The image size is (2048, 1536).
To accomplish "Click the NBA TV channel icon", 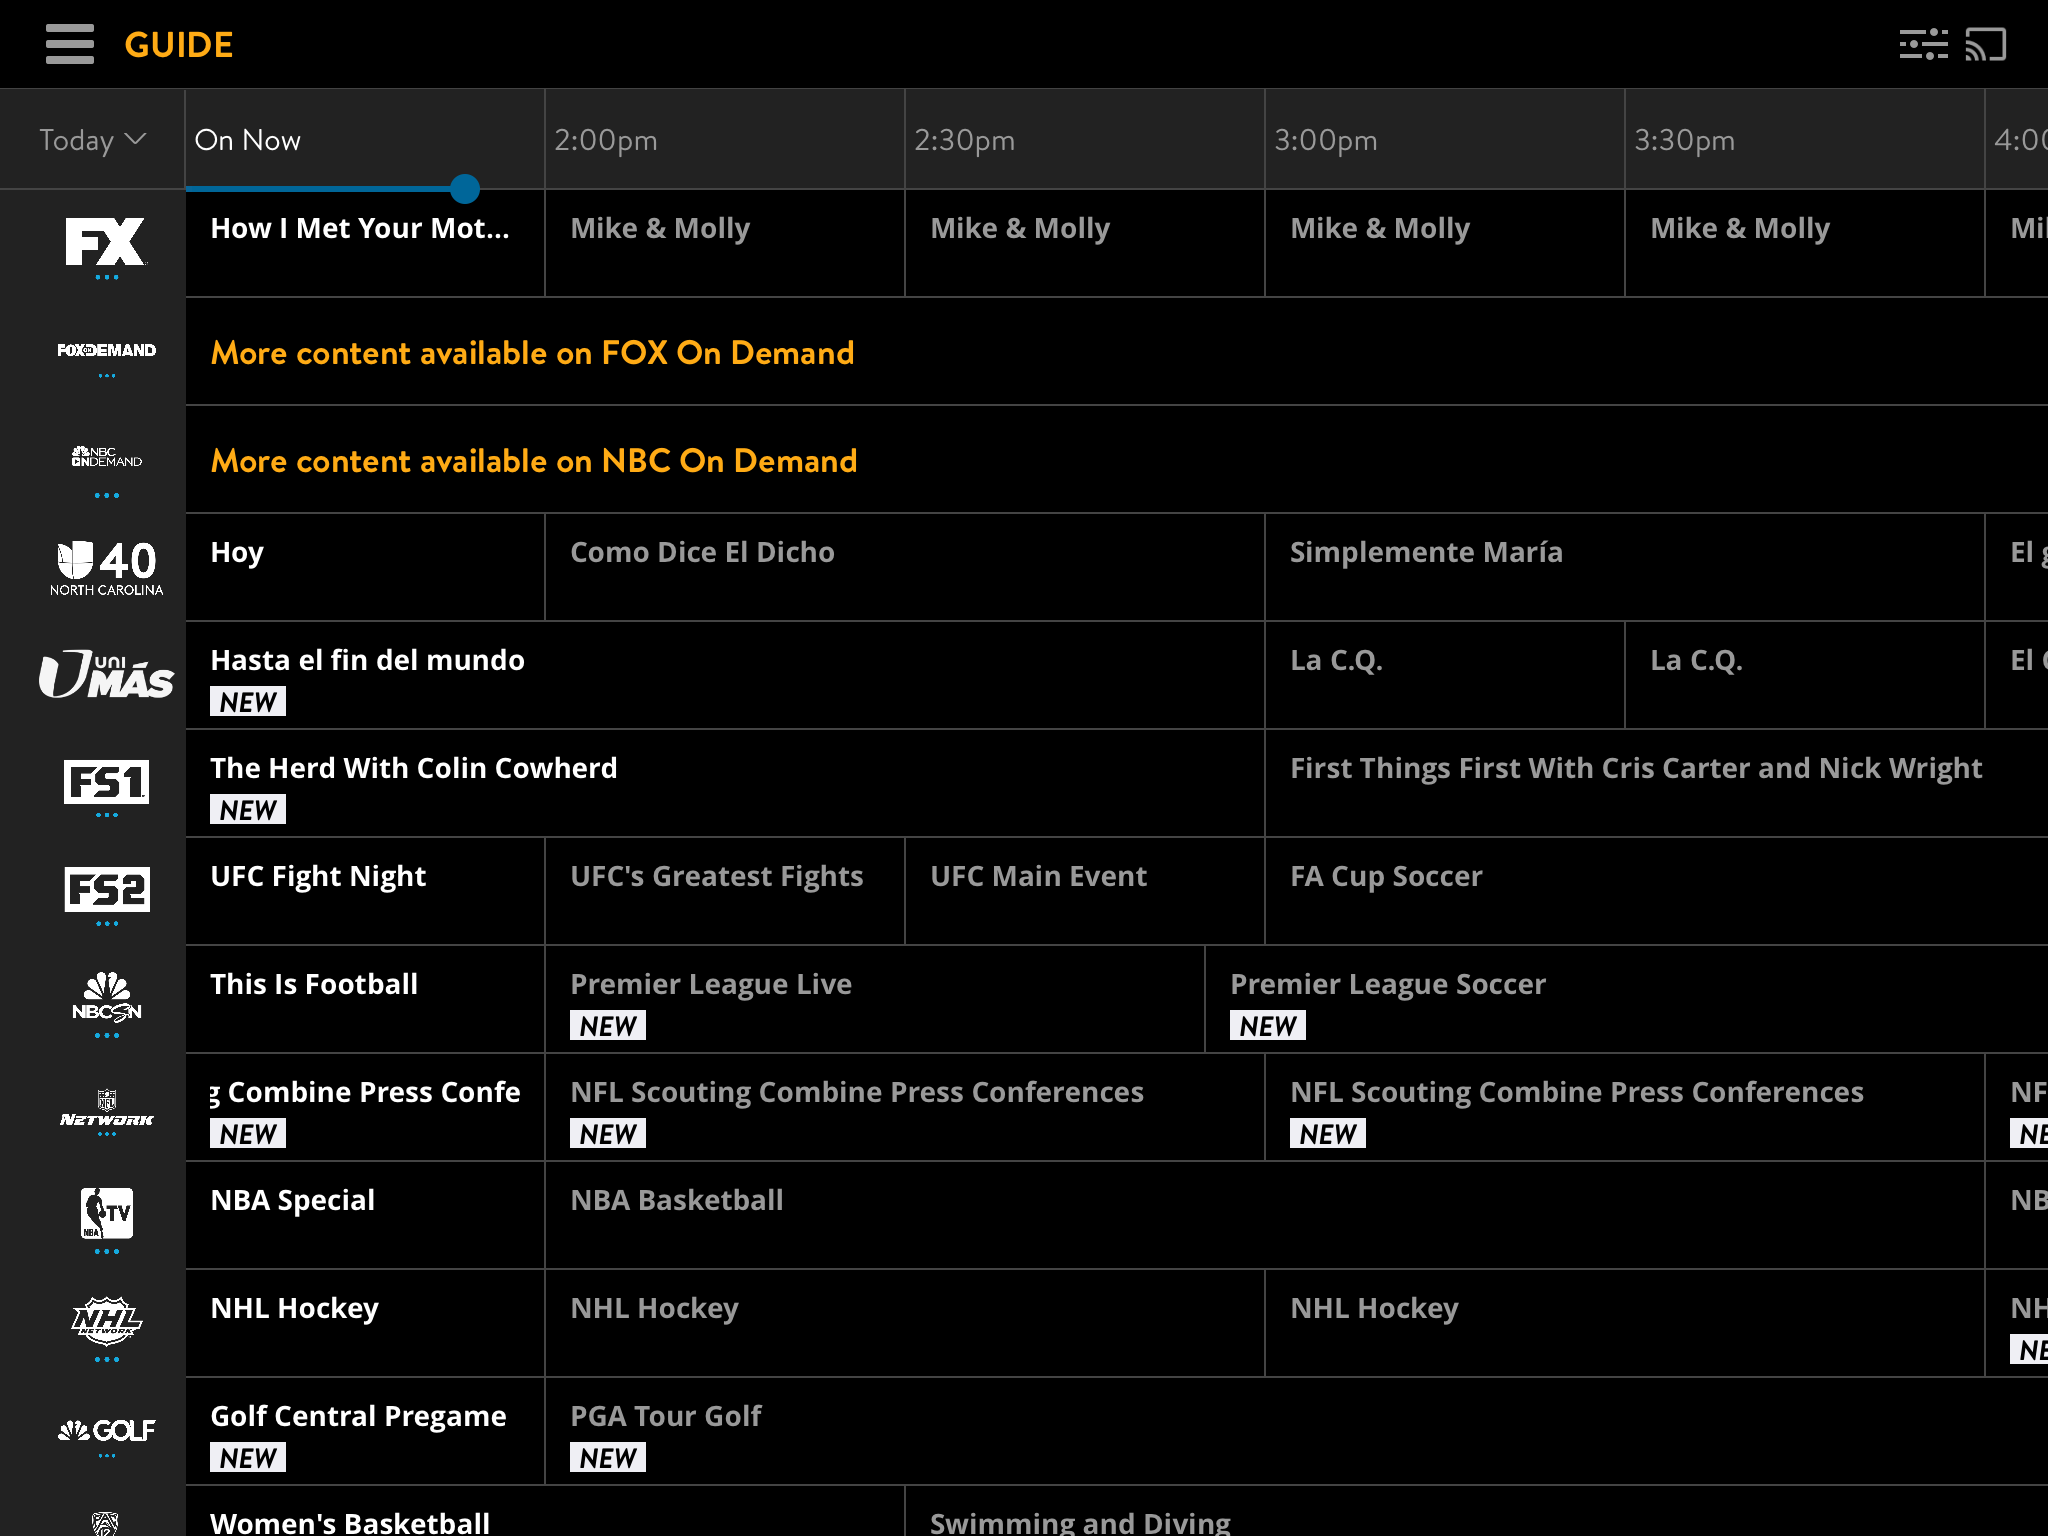I will point(106,1210).
